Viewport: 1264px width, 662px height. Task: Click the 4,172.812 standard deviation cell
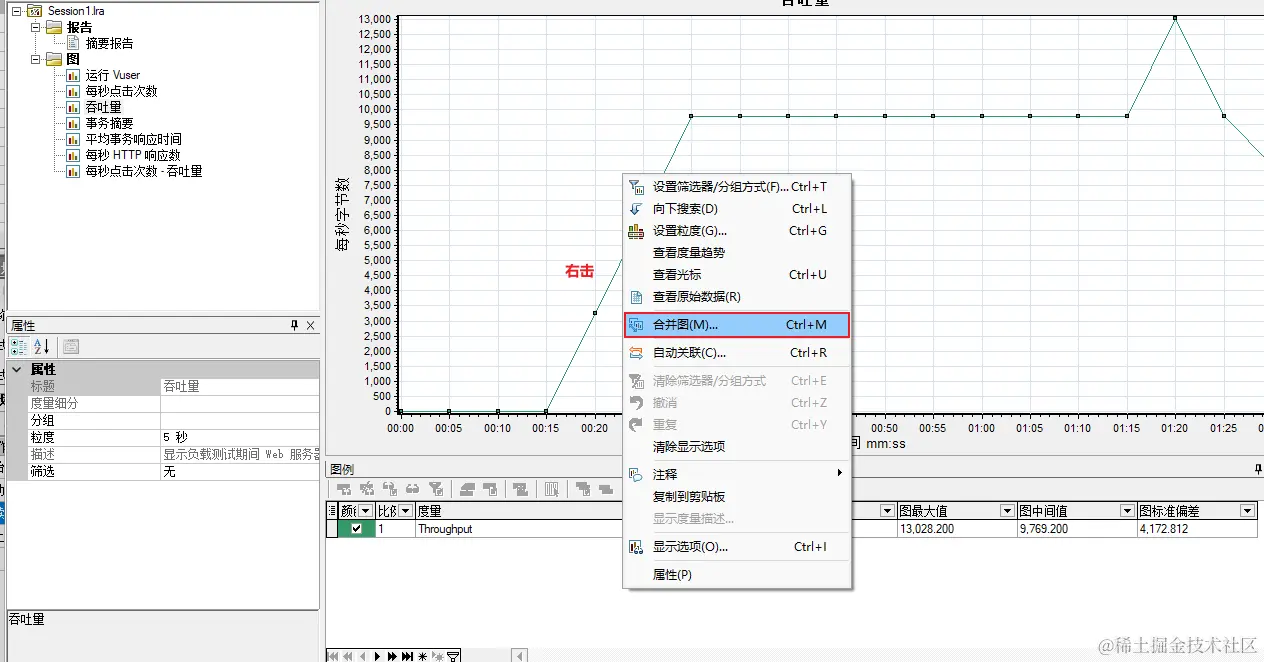coord(1197,529)
